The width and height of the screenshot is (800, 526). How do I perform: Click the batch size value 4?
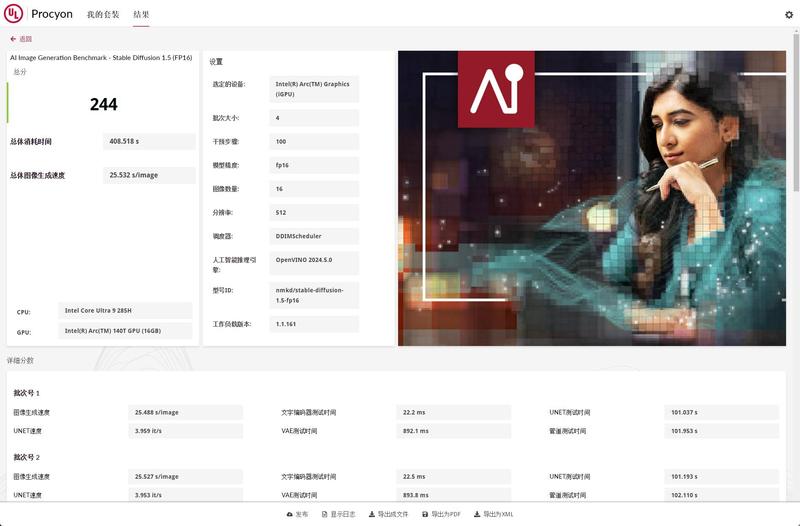point(314,118)
